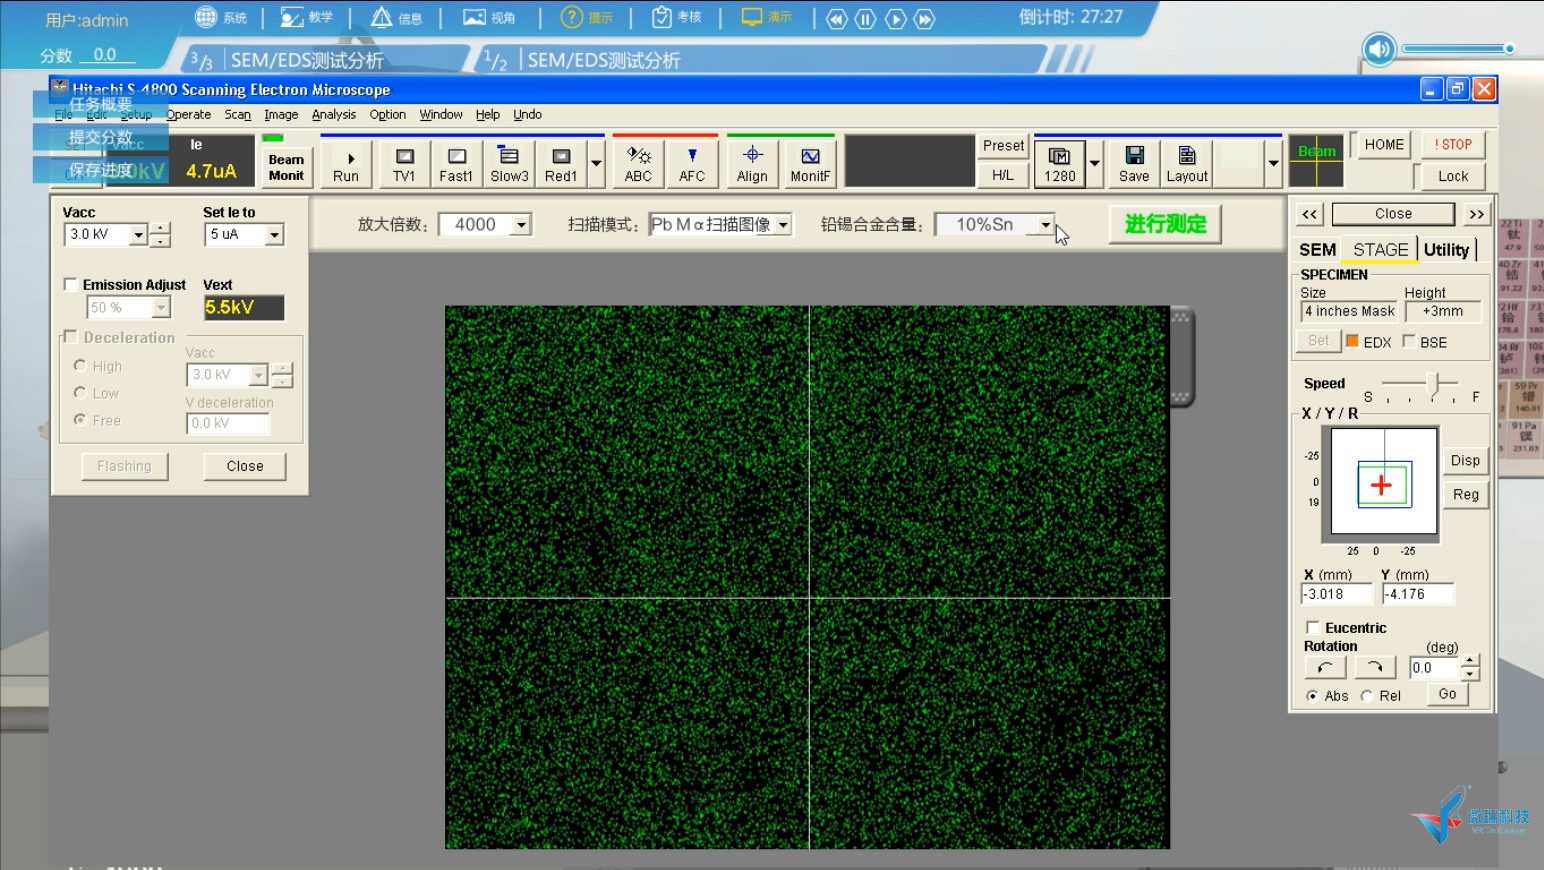Expand the dropdown arrow beside Layout

click(1273, 164)
